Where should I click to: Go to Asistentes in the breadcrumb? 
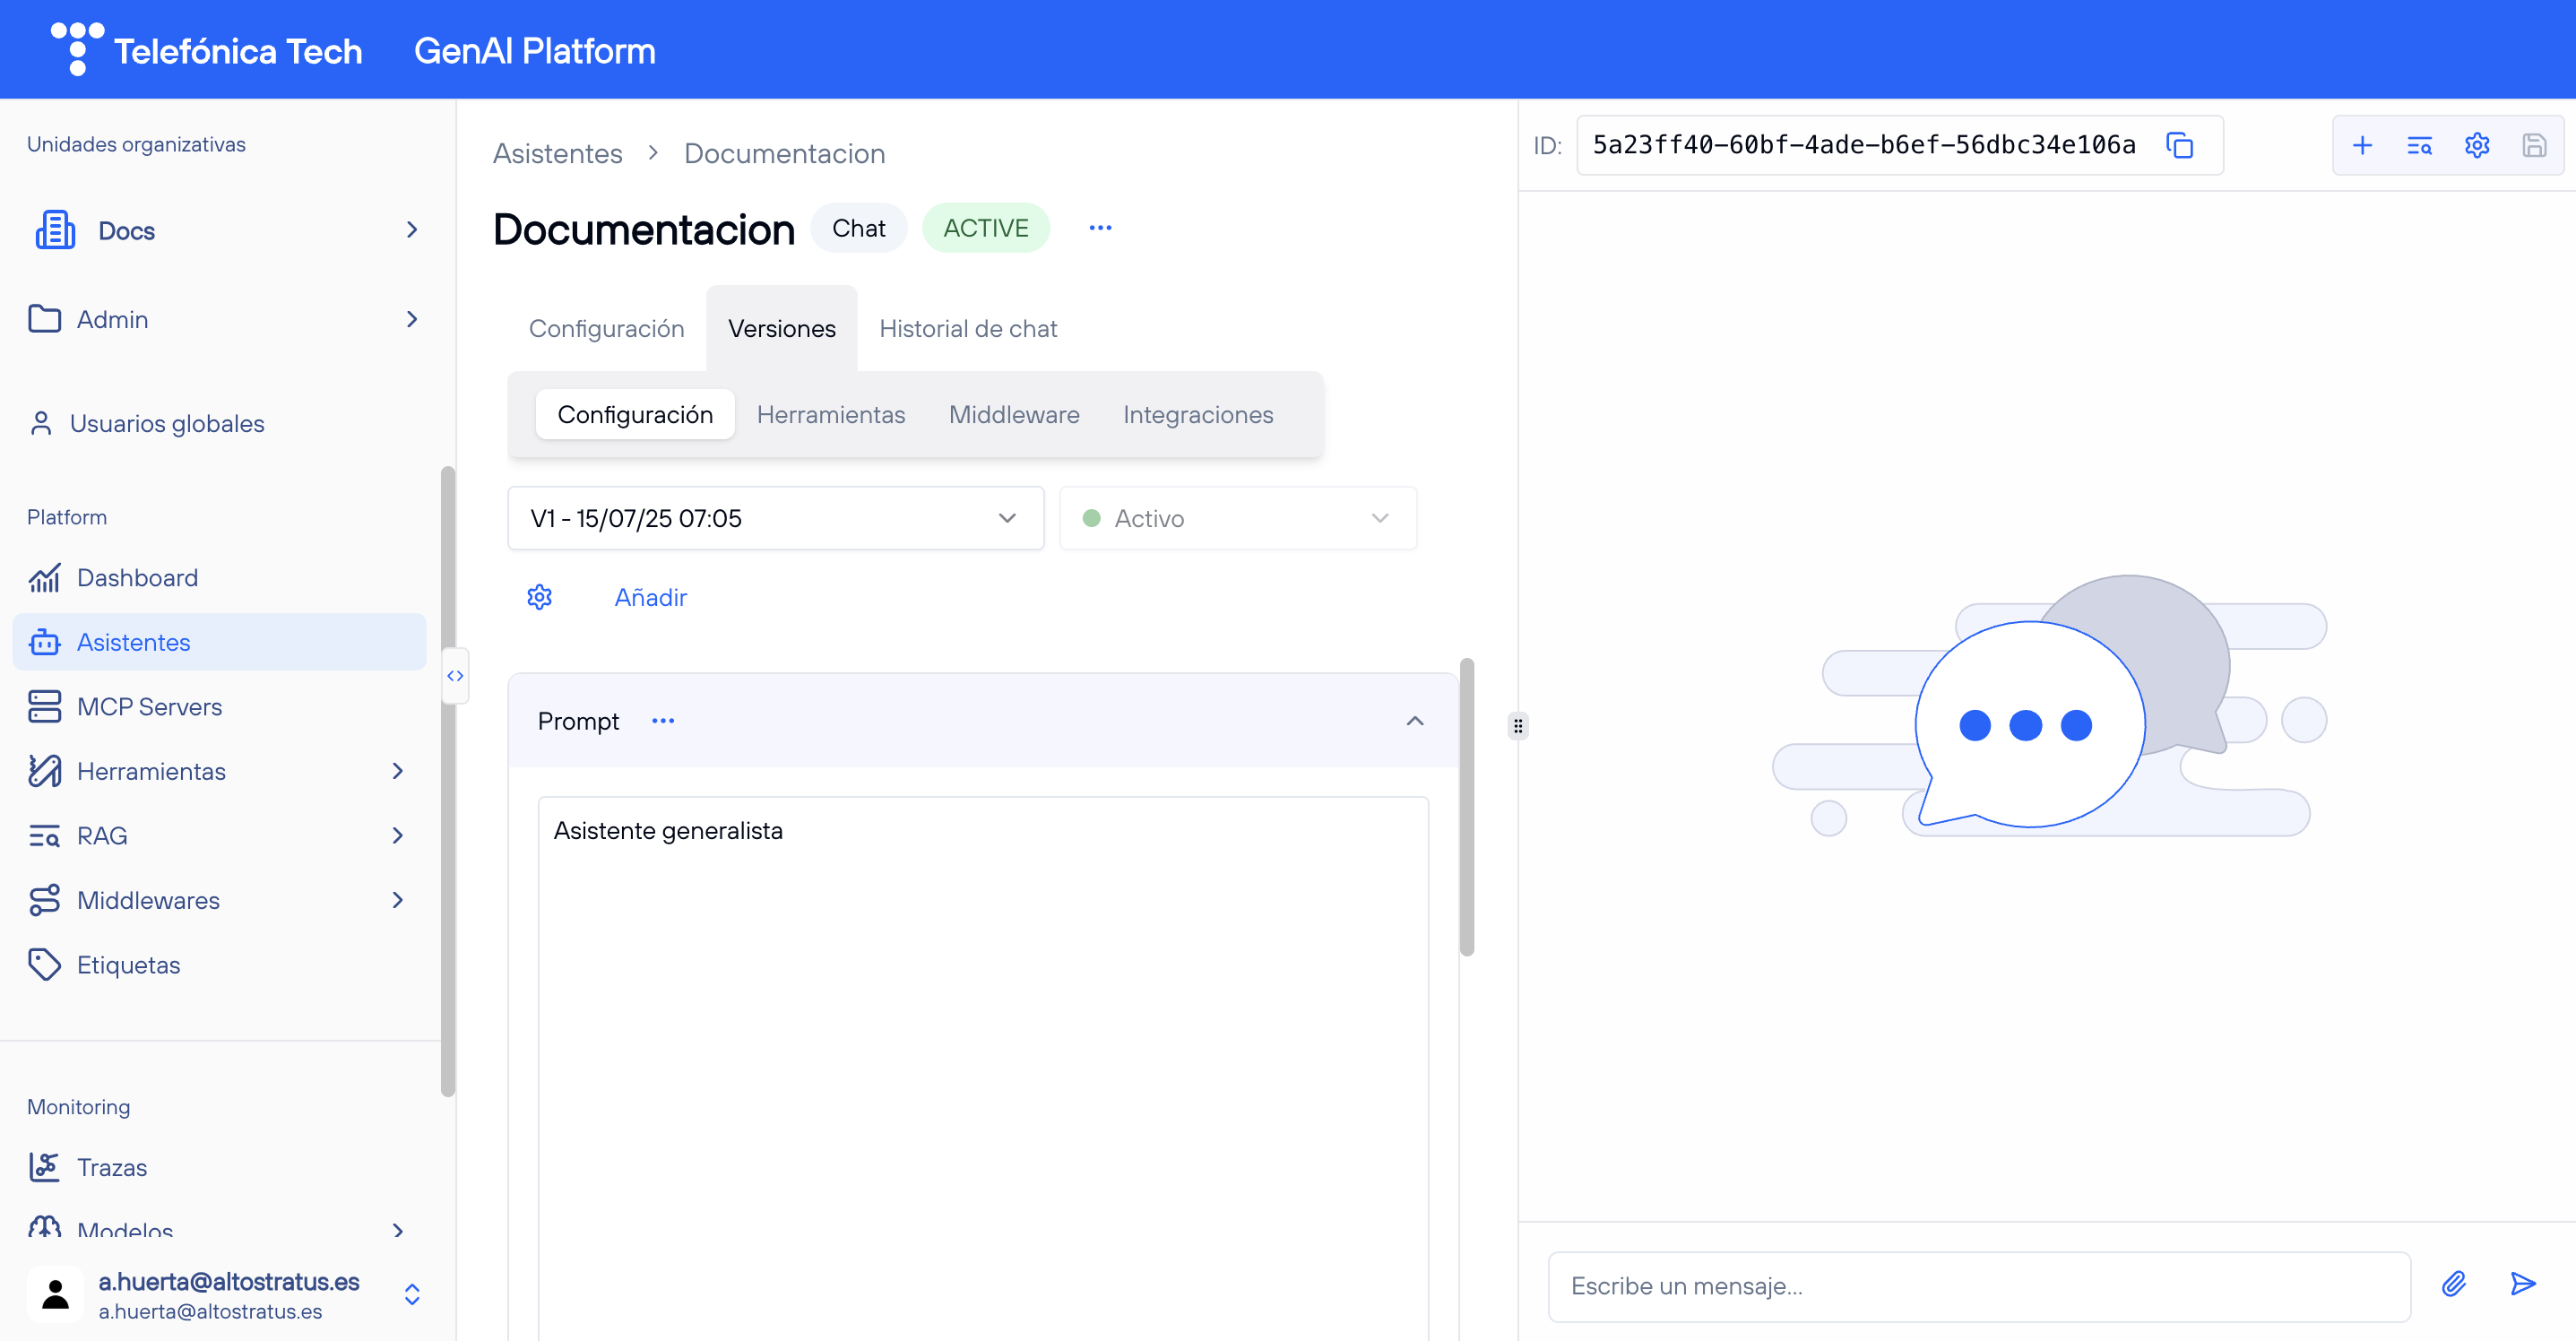pyautogui.click(x=557, y=153)
